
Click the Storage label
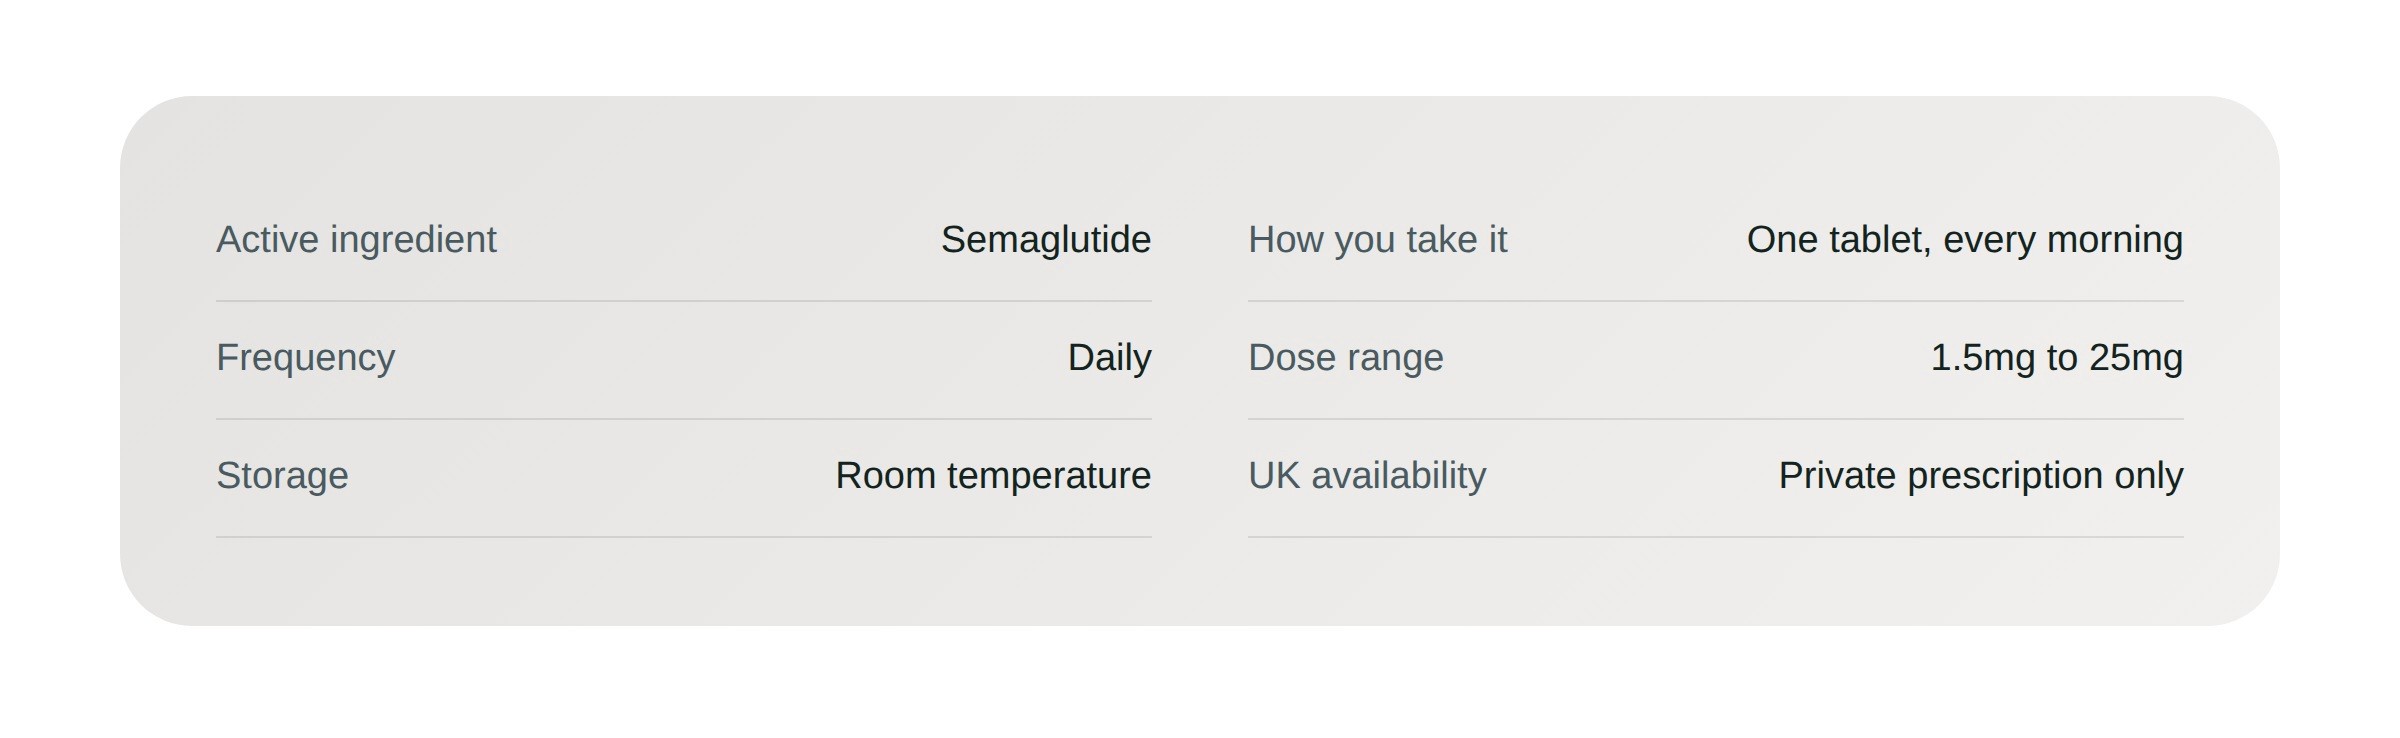coord(282,476)
